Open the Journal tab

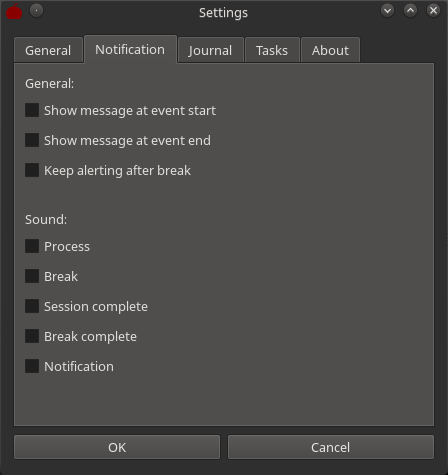[x=210, y=50]
